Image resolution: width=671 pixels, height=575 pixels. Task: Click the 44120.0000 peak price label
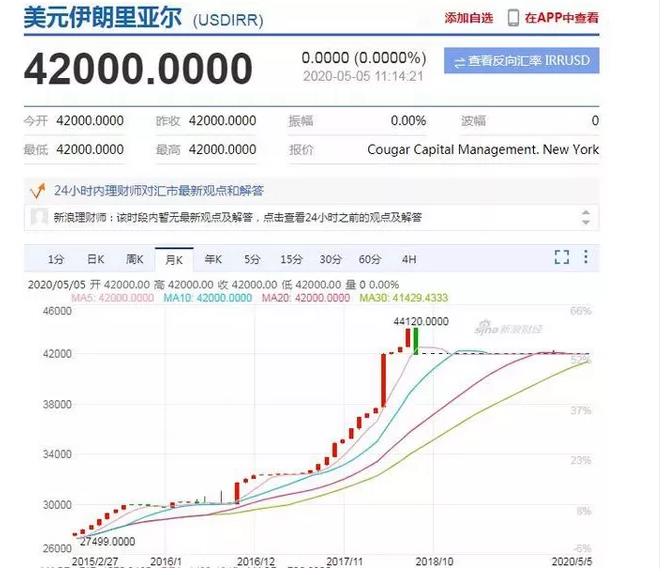coord(421,321)
